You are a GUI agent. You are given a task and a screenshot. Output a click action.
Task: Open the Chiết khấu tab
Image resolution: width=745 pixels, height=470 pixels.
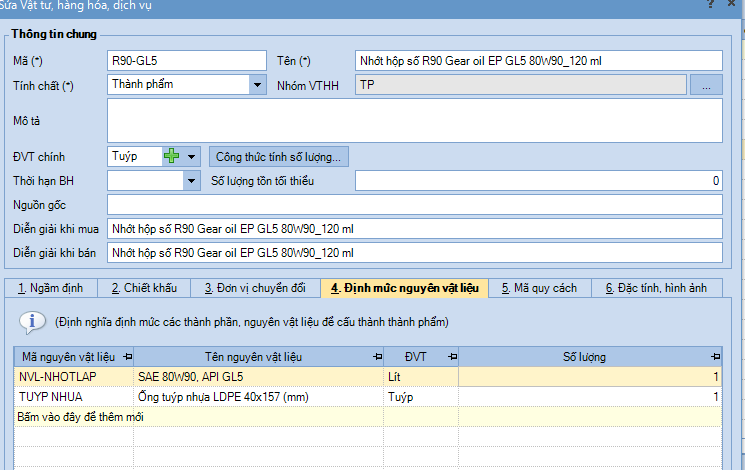(x=144, y=288)
